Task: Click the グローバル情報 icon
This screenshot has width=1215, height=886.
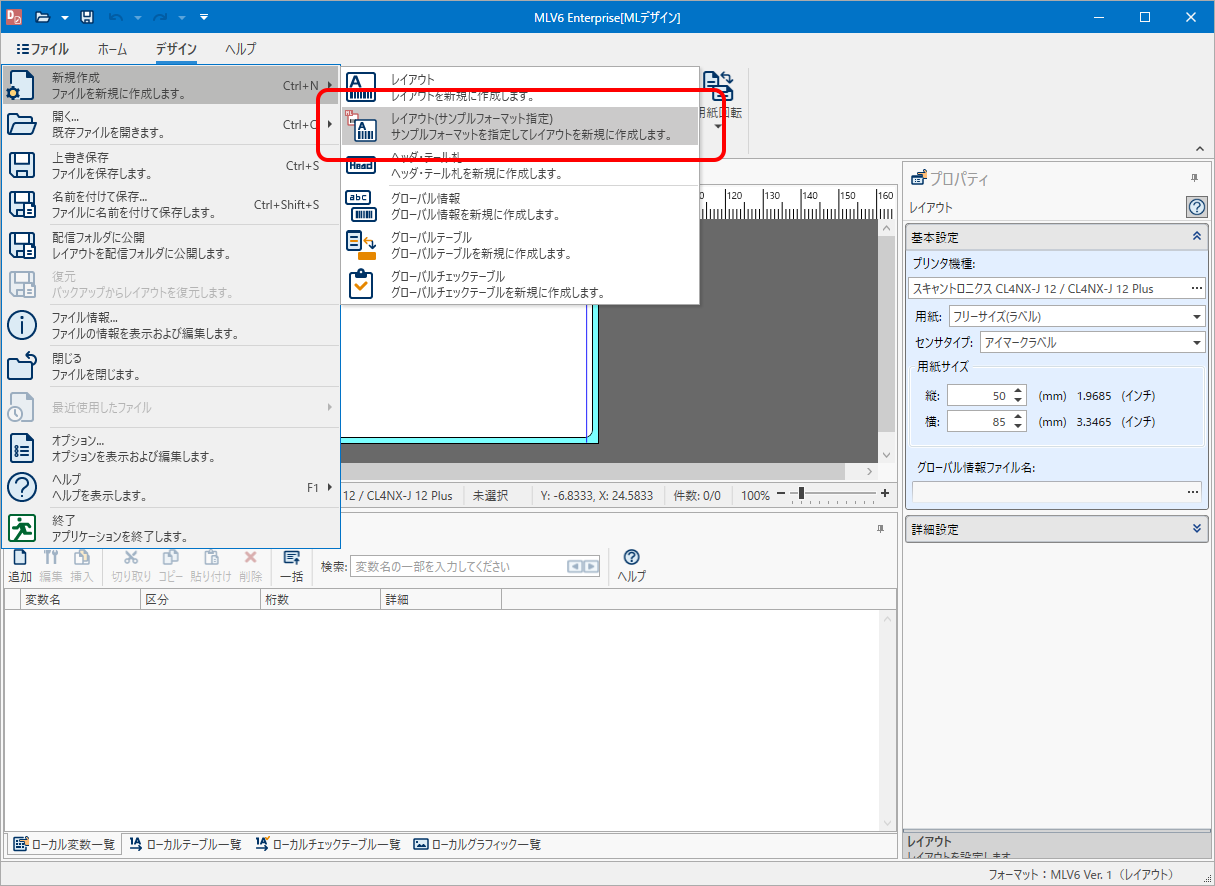Action: [361, 206]
